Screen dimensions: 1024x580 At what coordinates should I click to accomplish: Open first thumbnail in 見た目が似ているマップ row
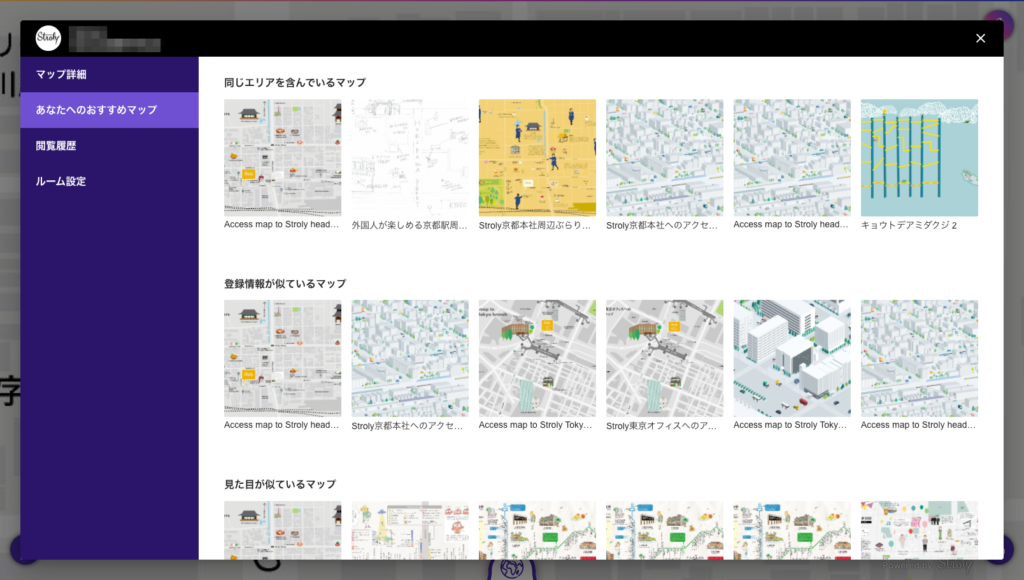click(x=282, y=530)
